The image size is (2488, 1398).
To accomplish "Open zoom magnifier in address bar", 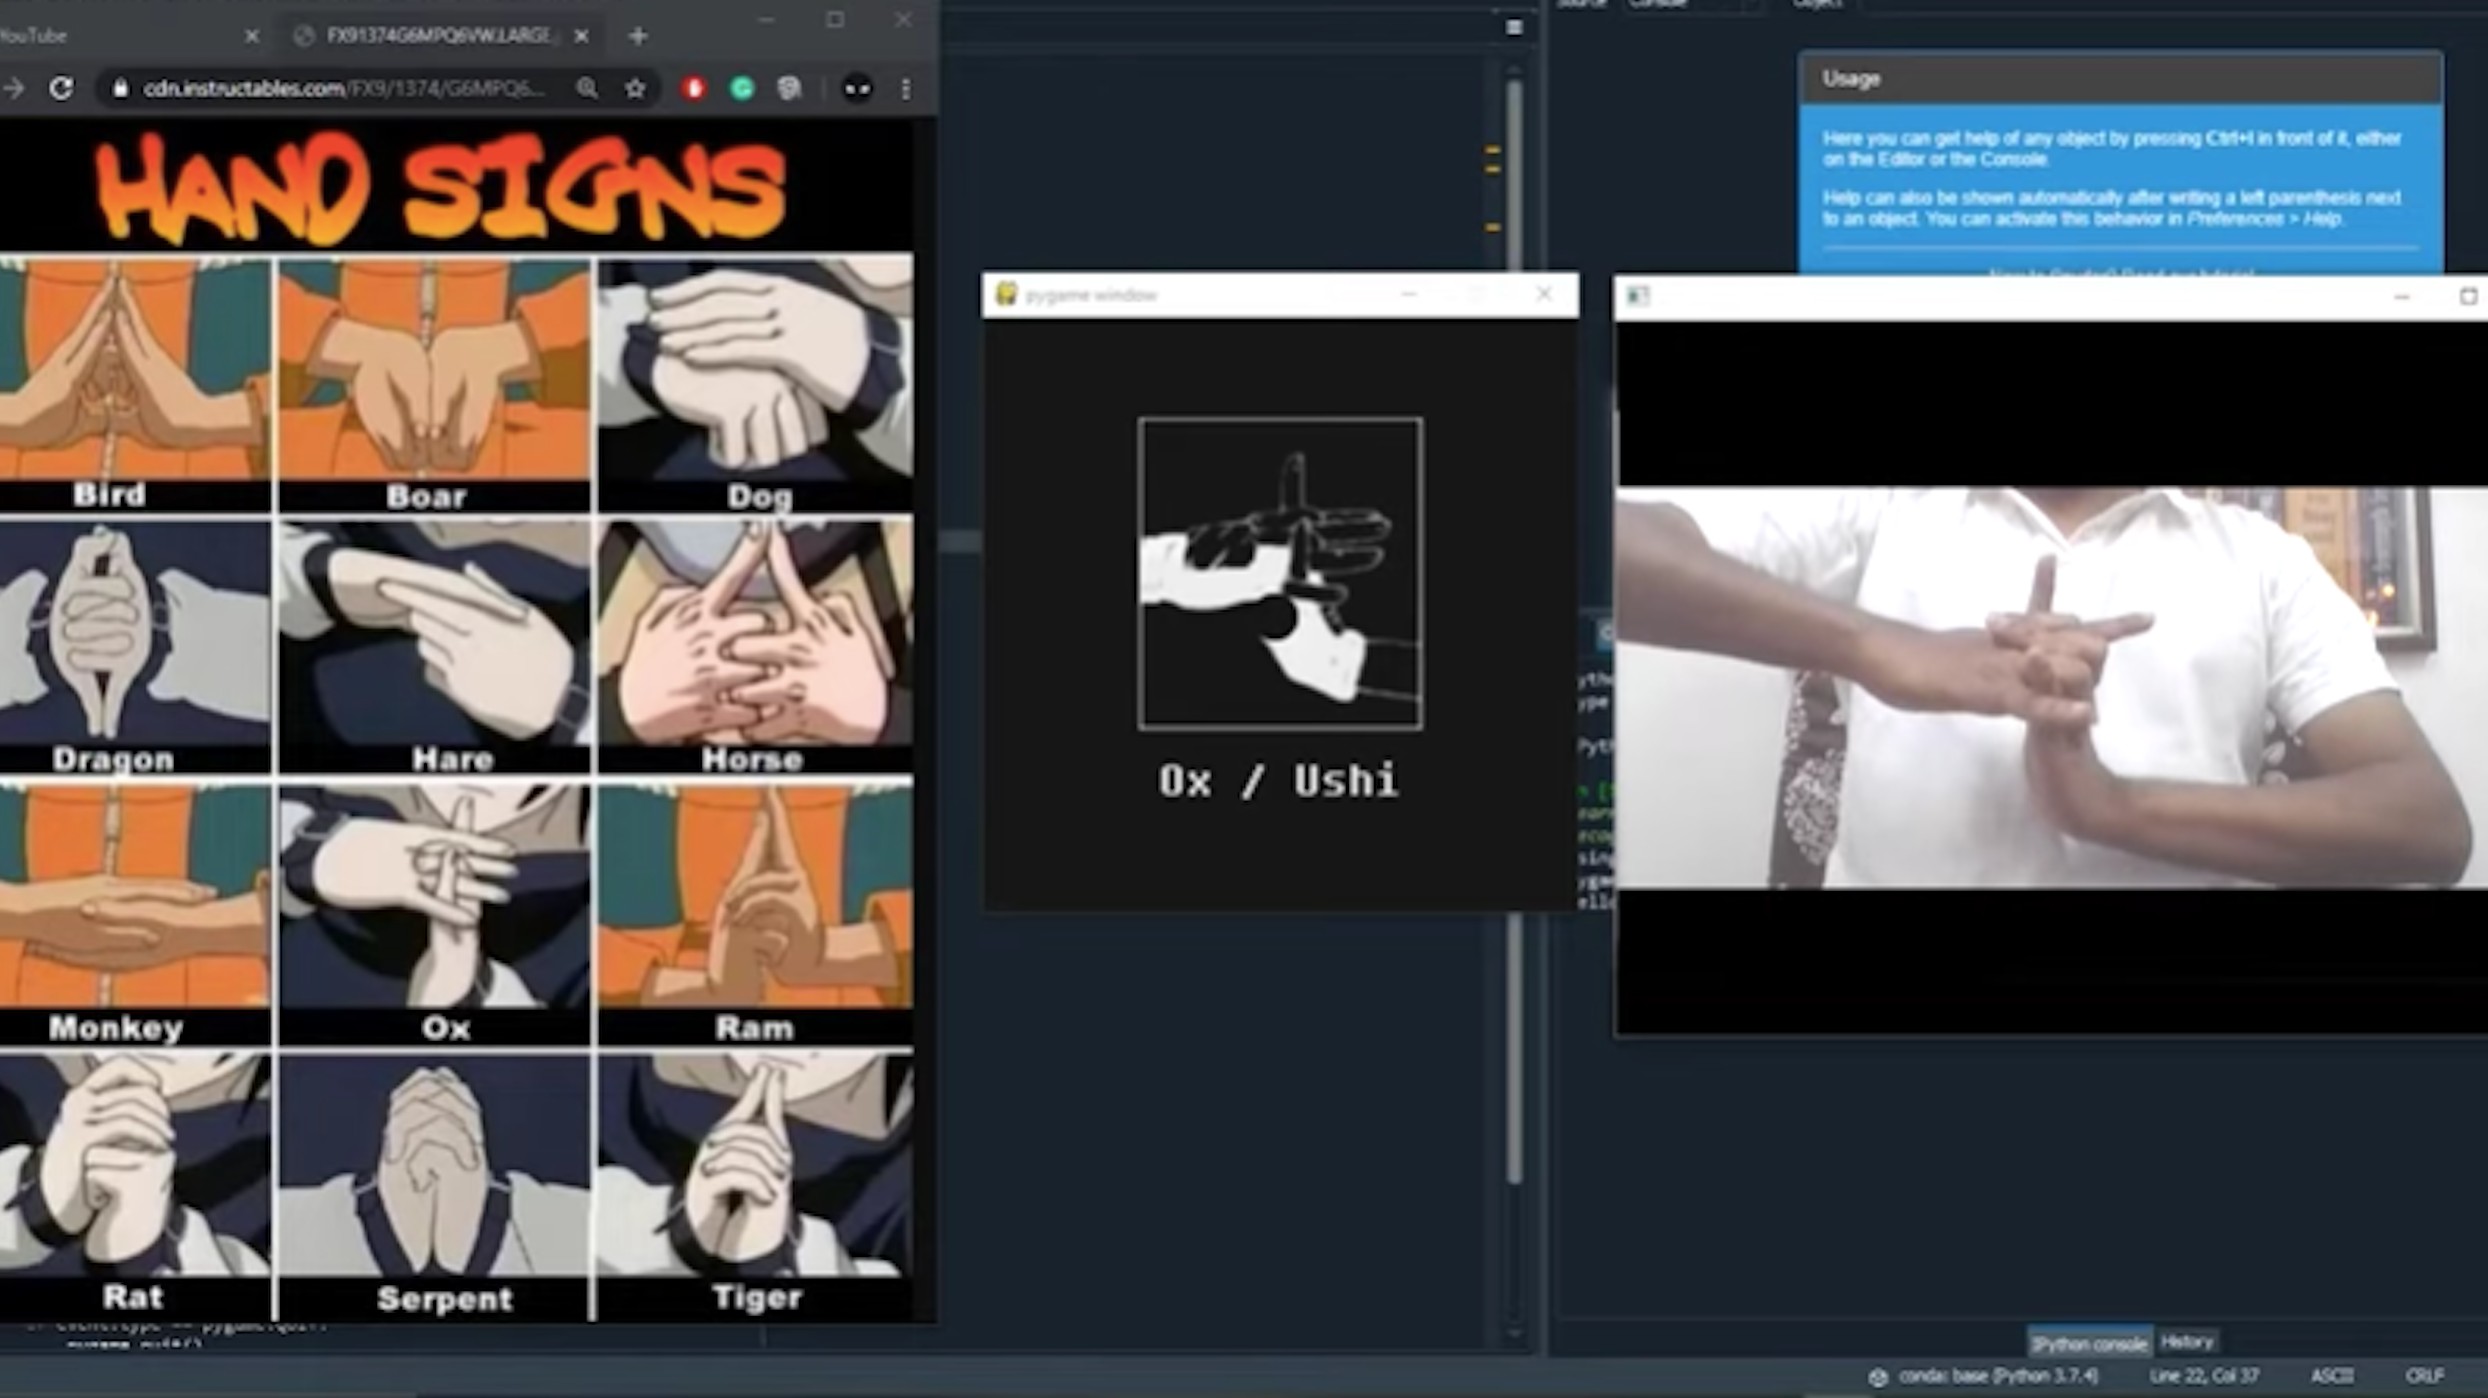I will point(587,88).
